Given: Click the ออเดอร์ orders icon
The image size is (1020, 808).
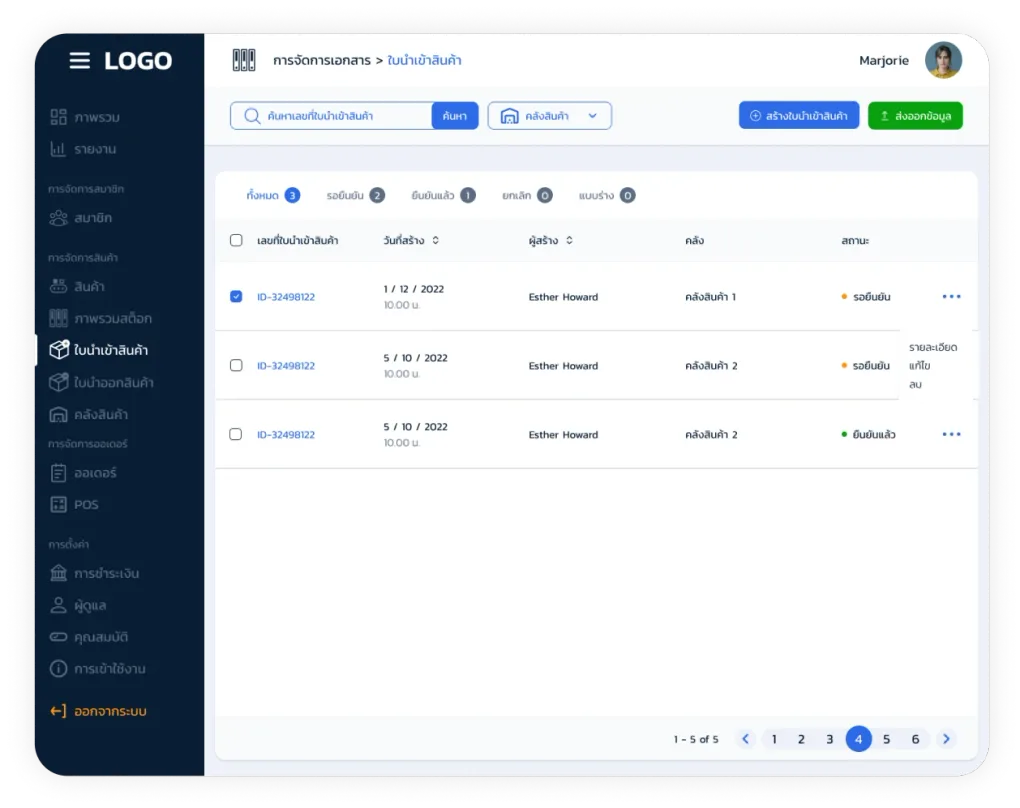Looking at the screenshot, I should pyautogui.click(x=59, y=473).
